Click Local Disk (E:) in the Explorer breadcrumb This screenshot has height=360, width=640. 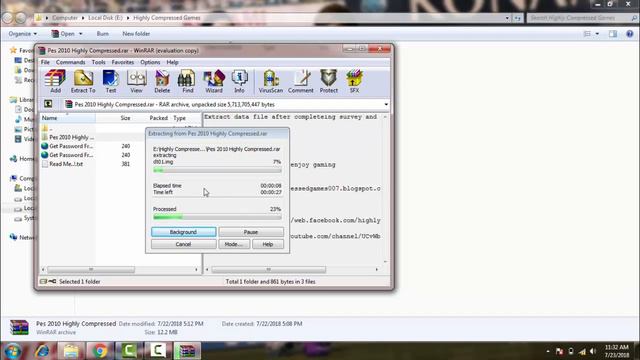pos(105,18)
